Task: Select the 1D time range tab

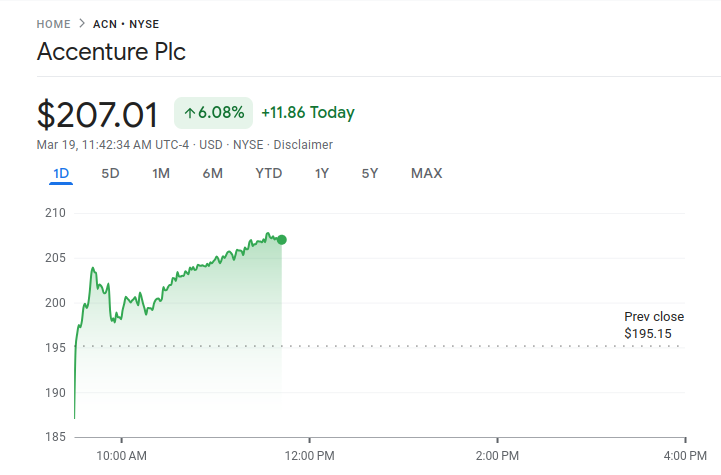Action: coord(61,173)
